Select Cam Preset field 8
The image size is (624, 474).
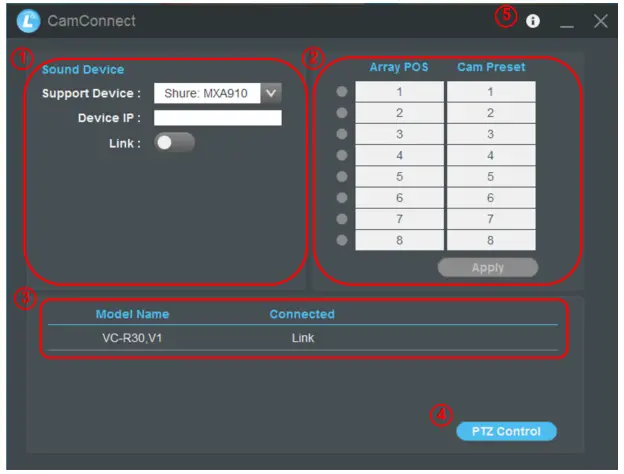tap(491, 240)
